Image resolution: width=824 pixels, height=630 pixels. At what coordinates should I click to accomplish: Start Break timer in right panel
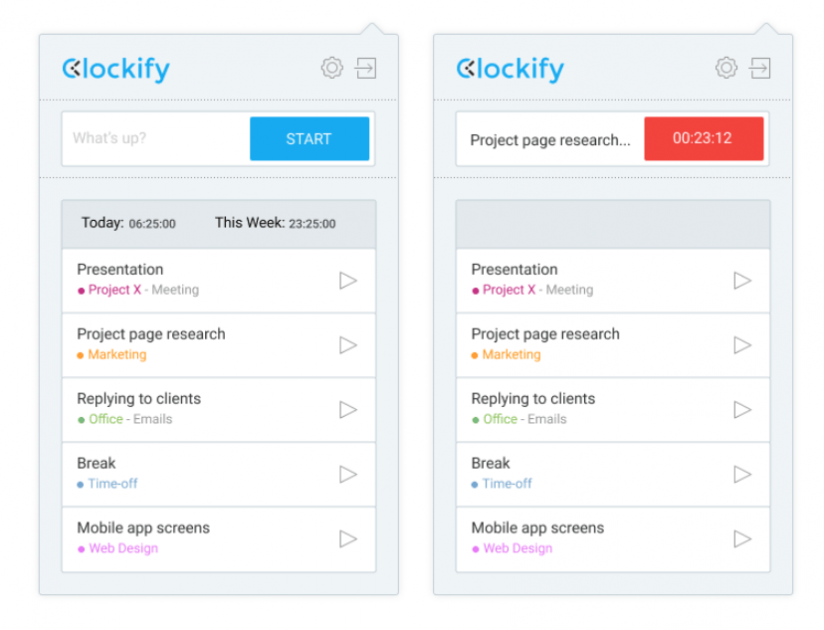742,474
